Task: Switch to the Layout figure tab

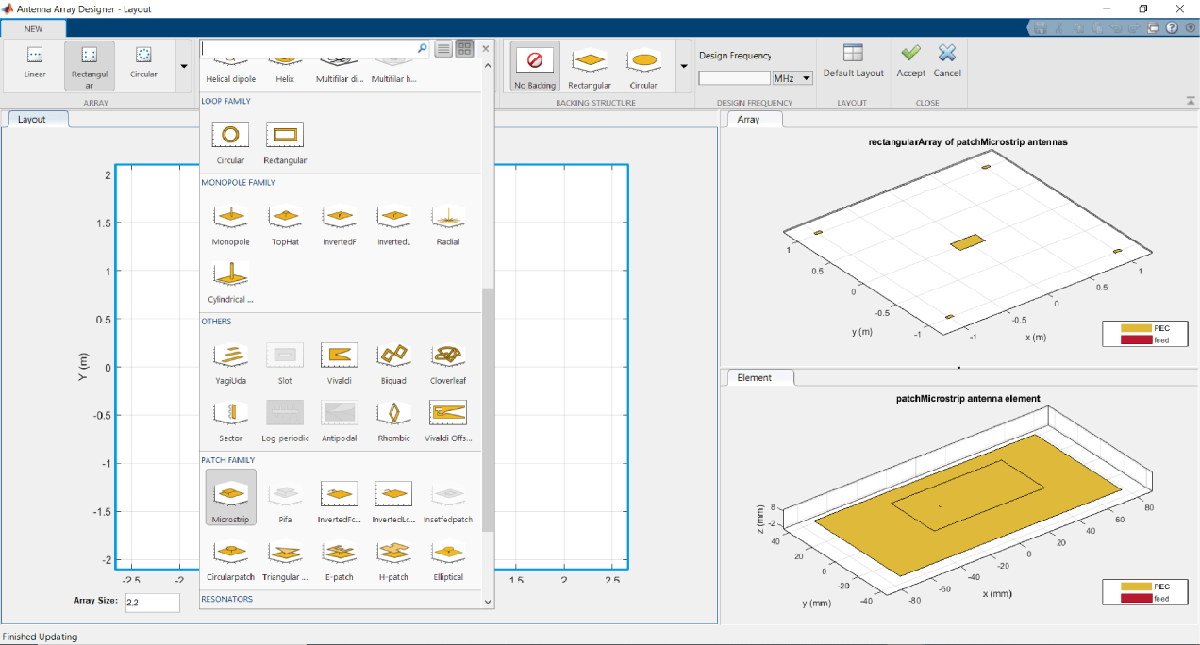Action: coord(38,119)
